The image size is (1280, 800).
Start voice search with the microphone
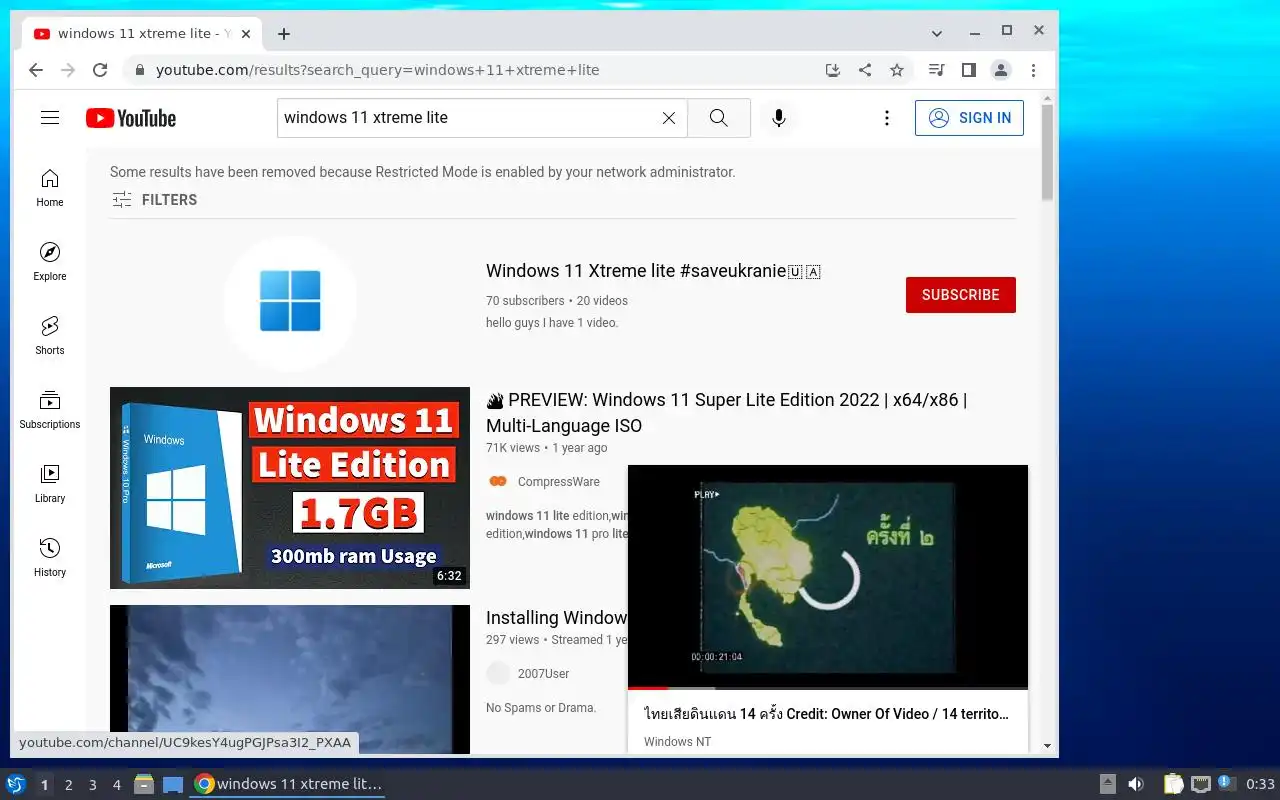pyautogui.click(x=779, y=118)
